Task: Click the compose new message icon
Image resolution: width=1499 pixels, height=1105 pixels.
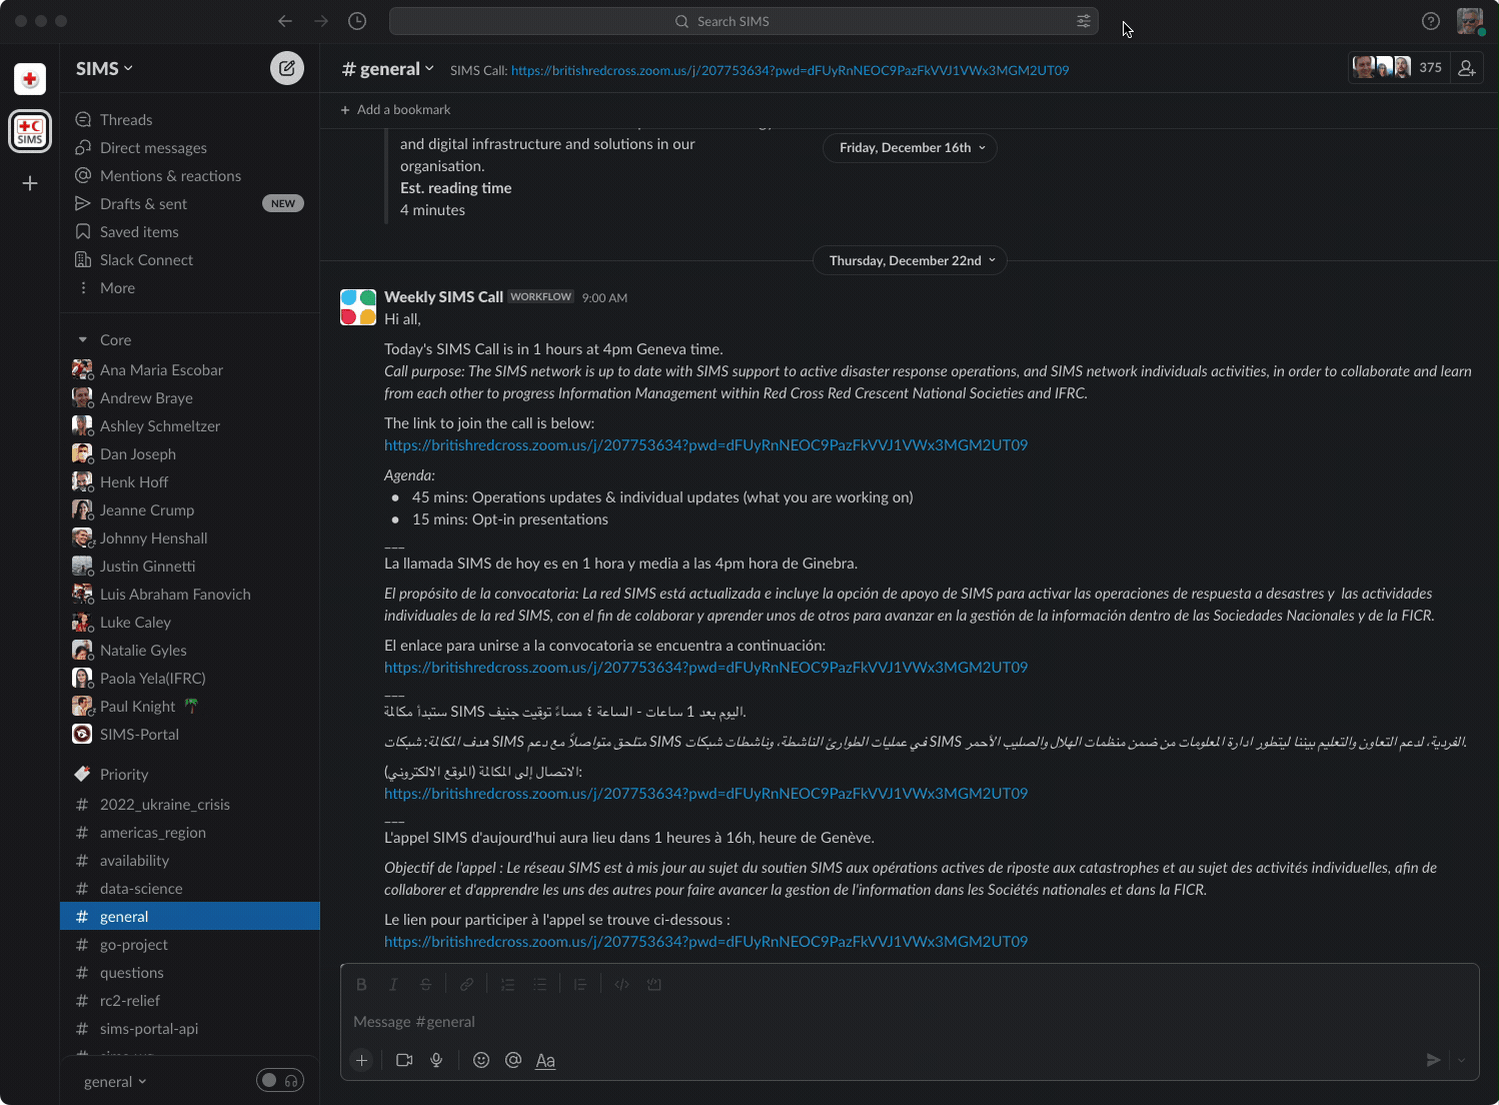Action: pyautogui.click(x=287, y=68)
